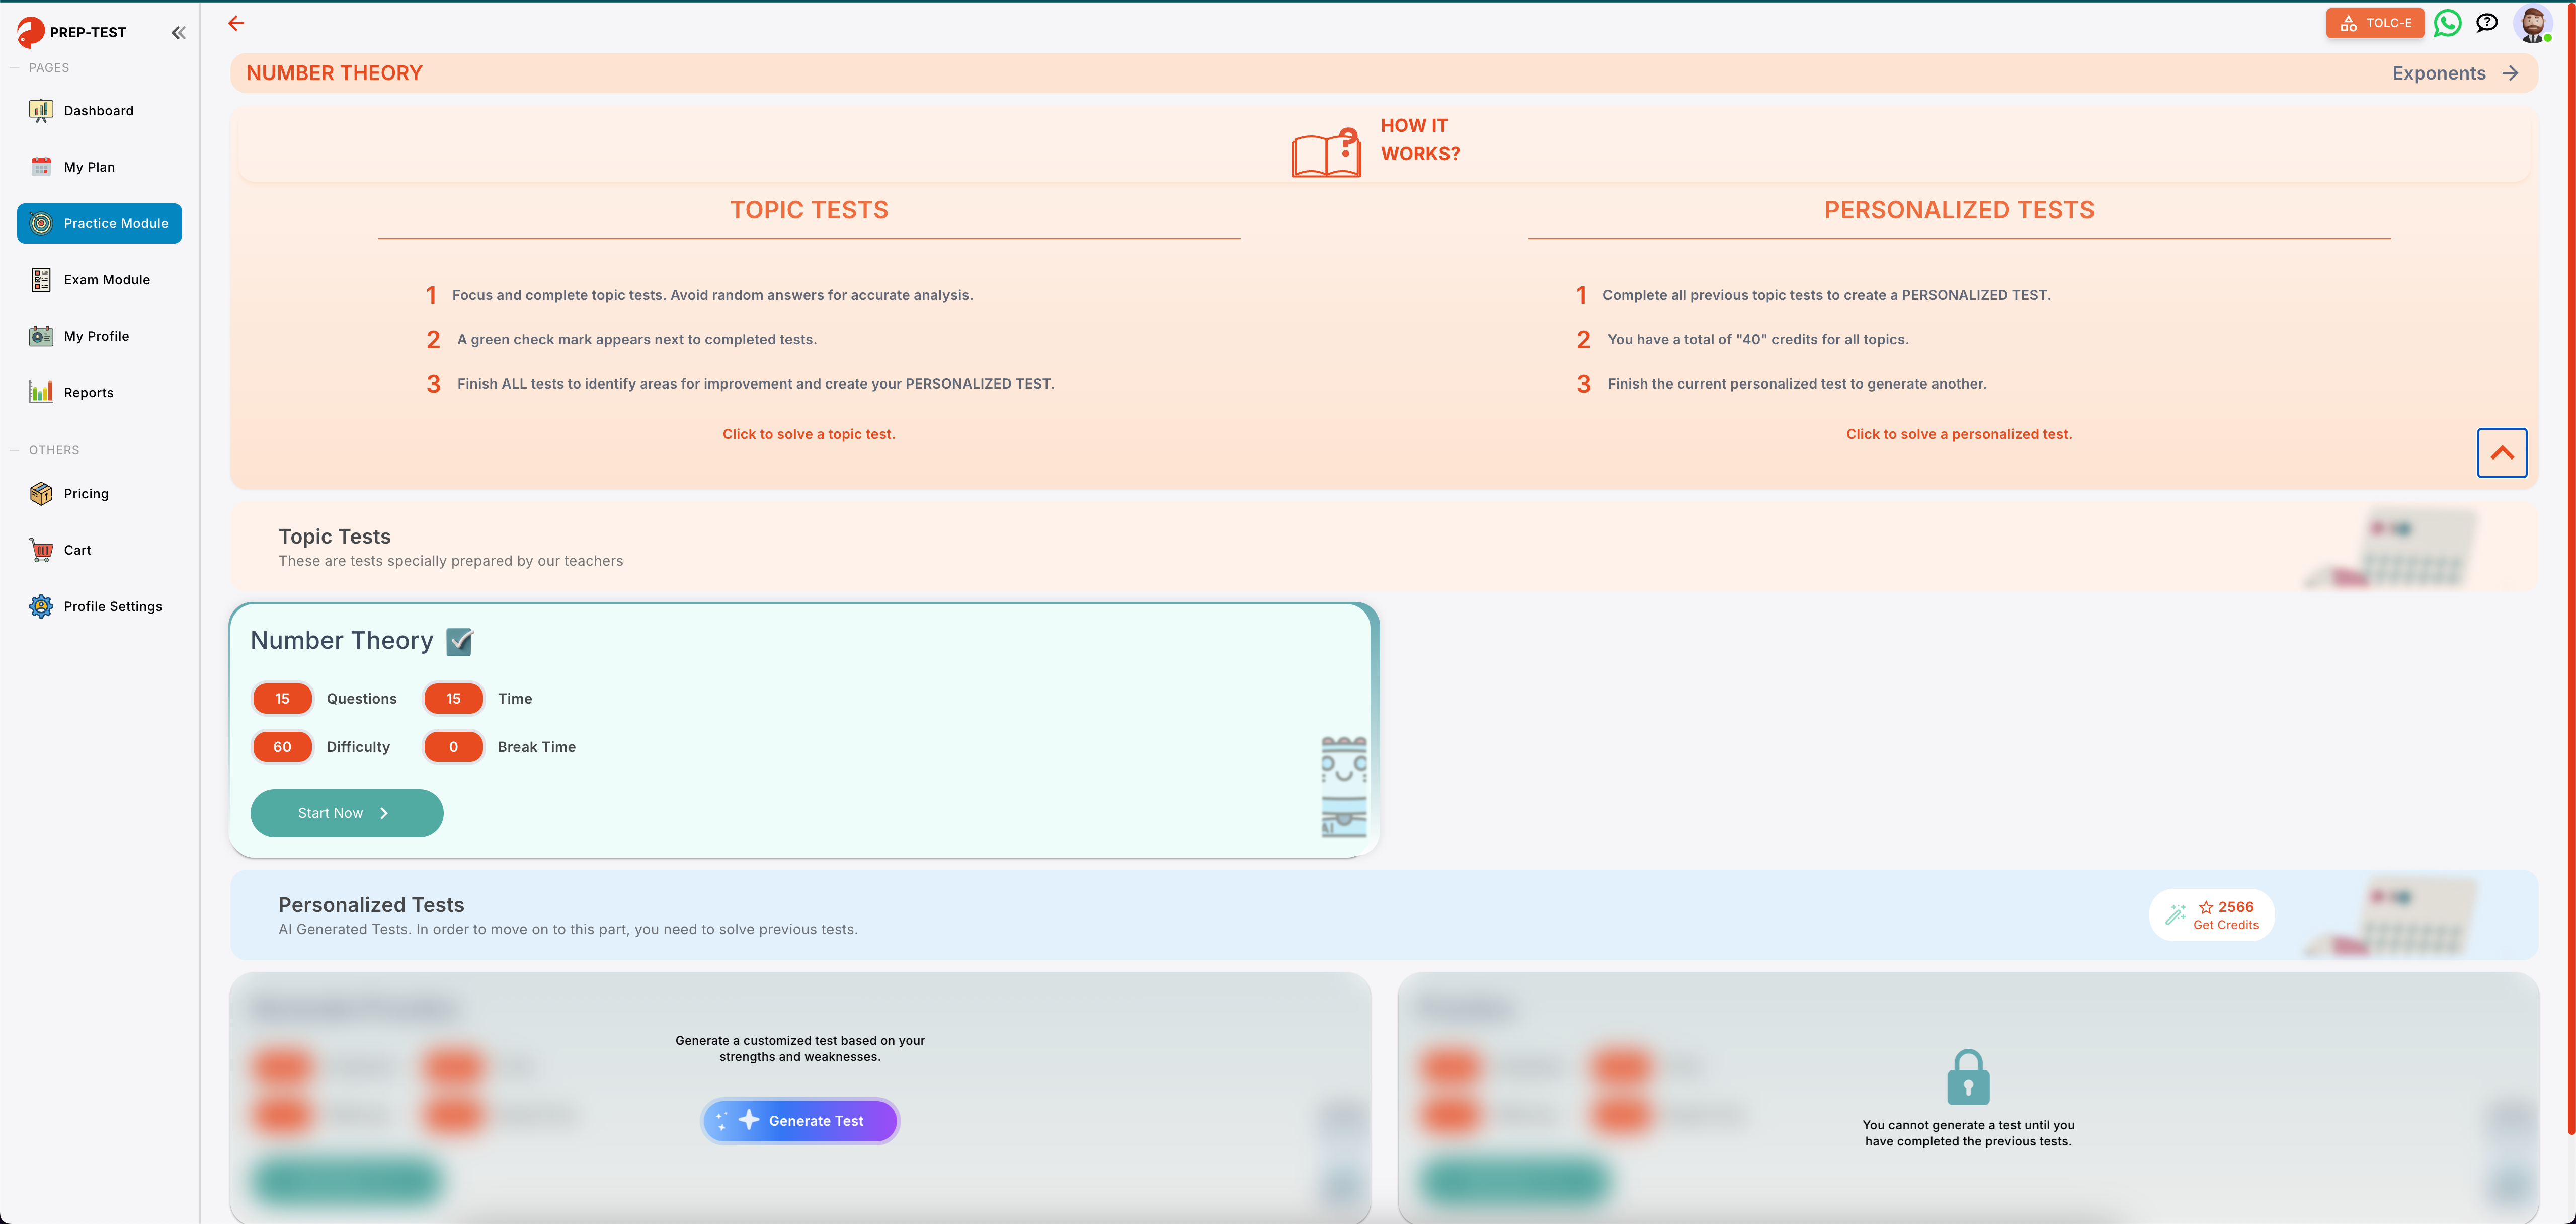Viewport: 2576px width, 1224px height.
Task: Click the WhatsApp icon in header
Action: [x=2447, y=23]
